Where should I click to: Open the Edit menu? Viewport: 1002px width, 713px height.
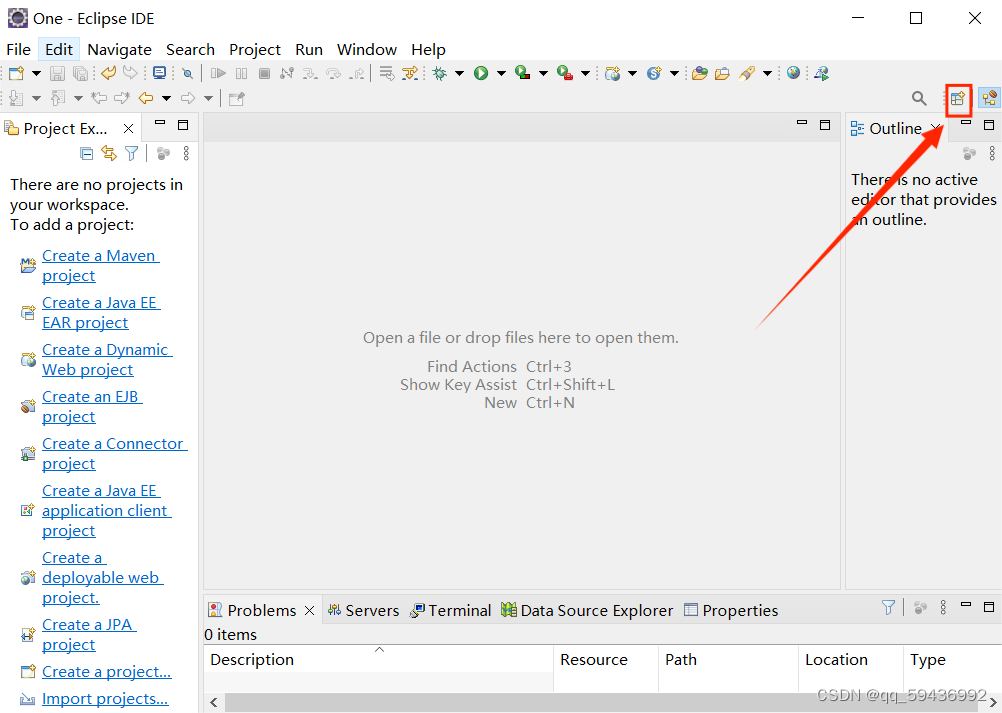click(59, 50)
